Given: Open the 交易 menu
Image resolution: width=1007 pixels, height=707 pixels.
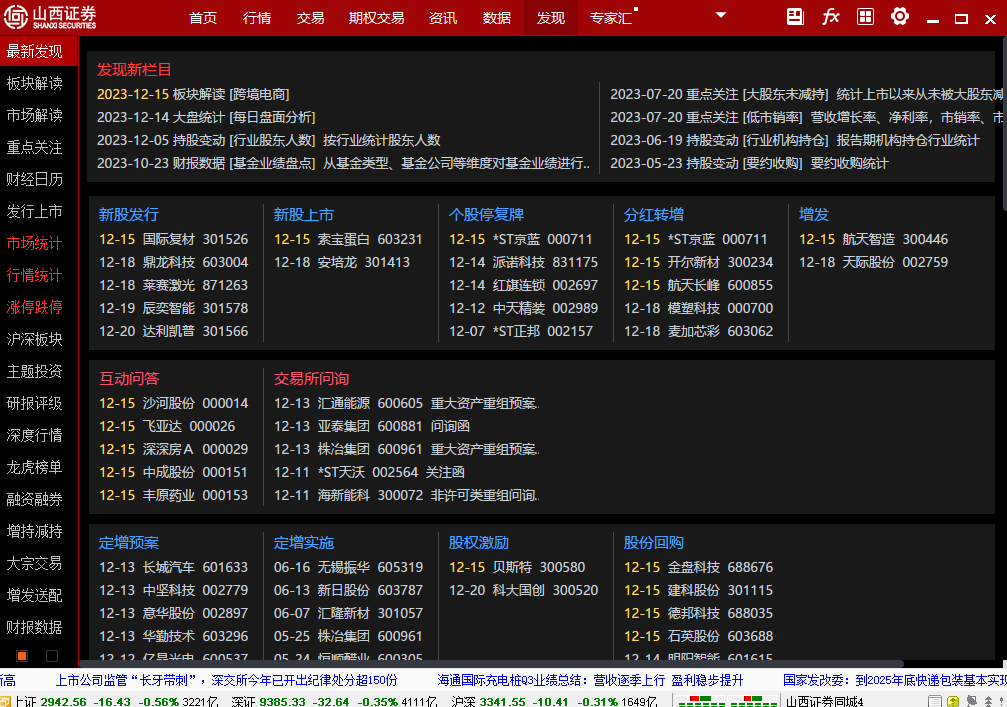Looking at the screenshot, I should 310,18.
